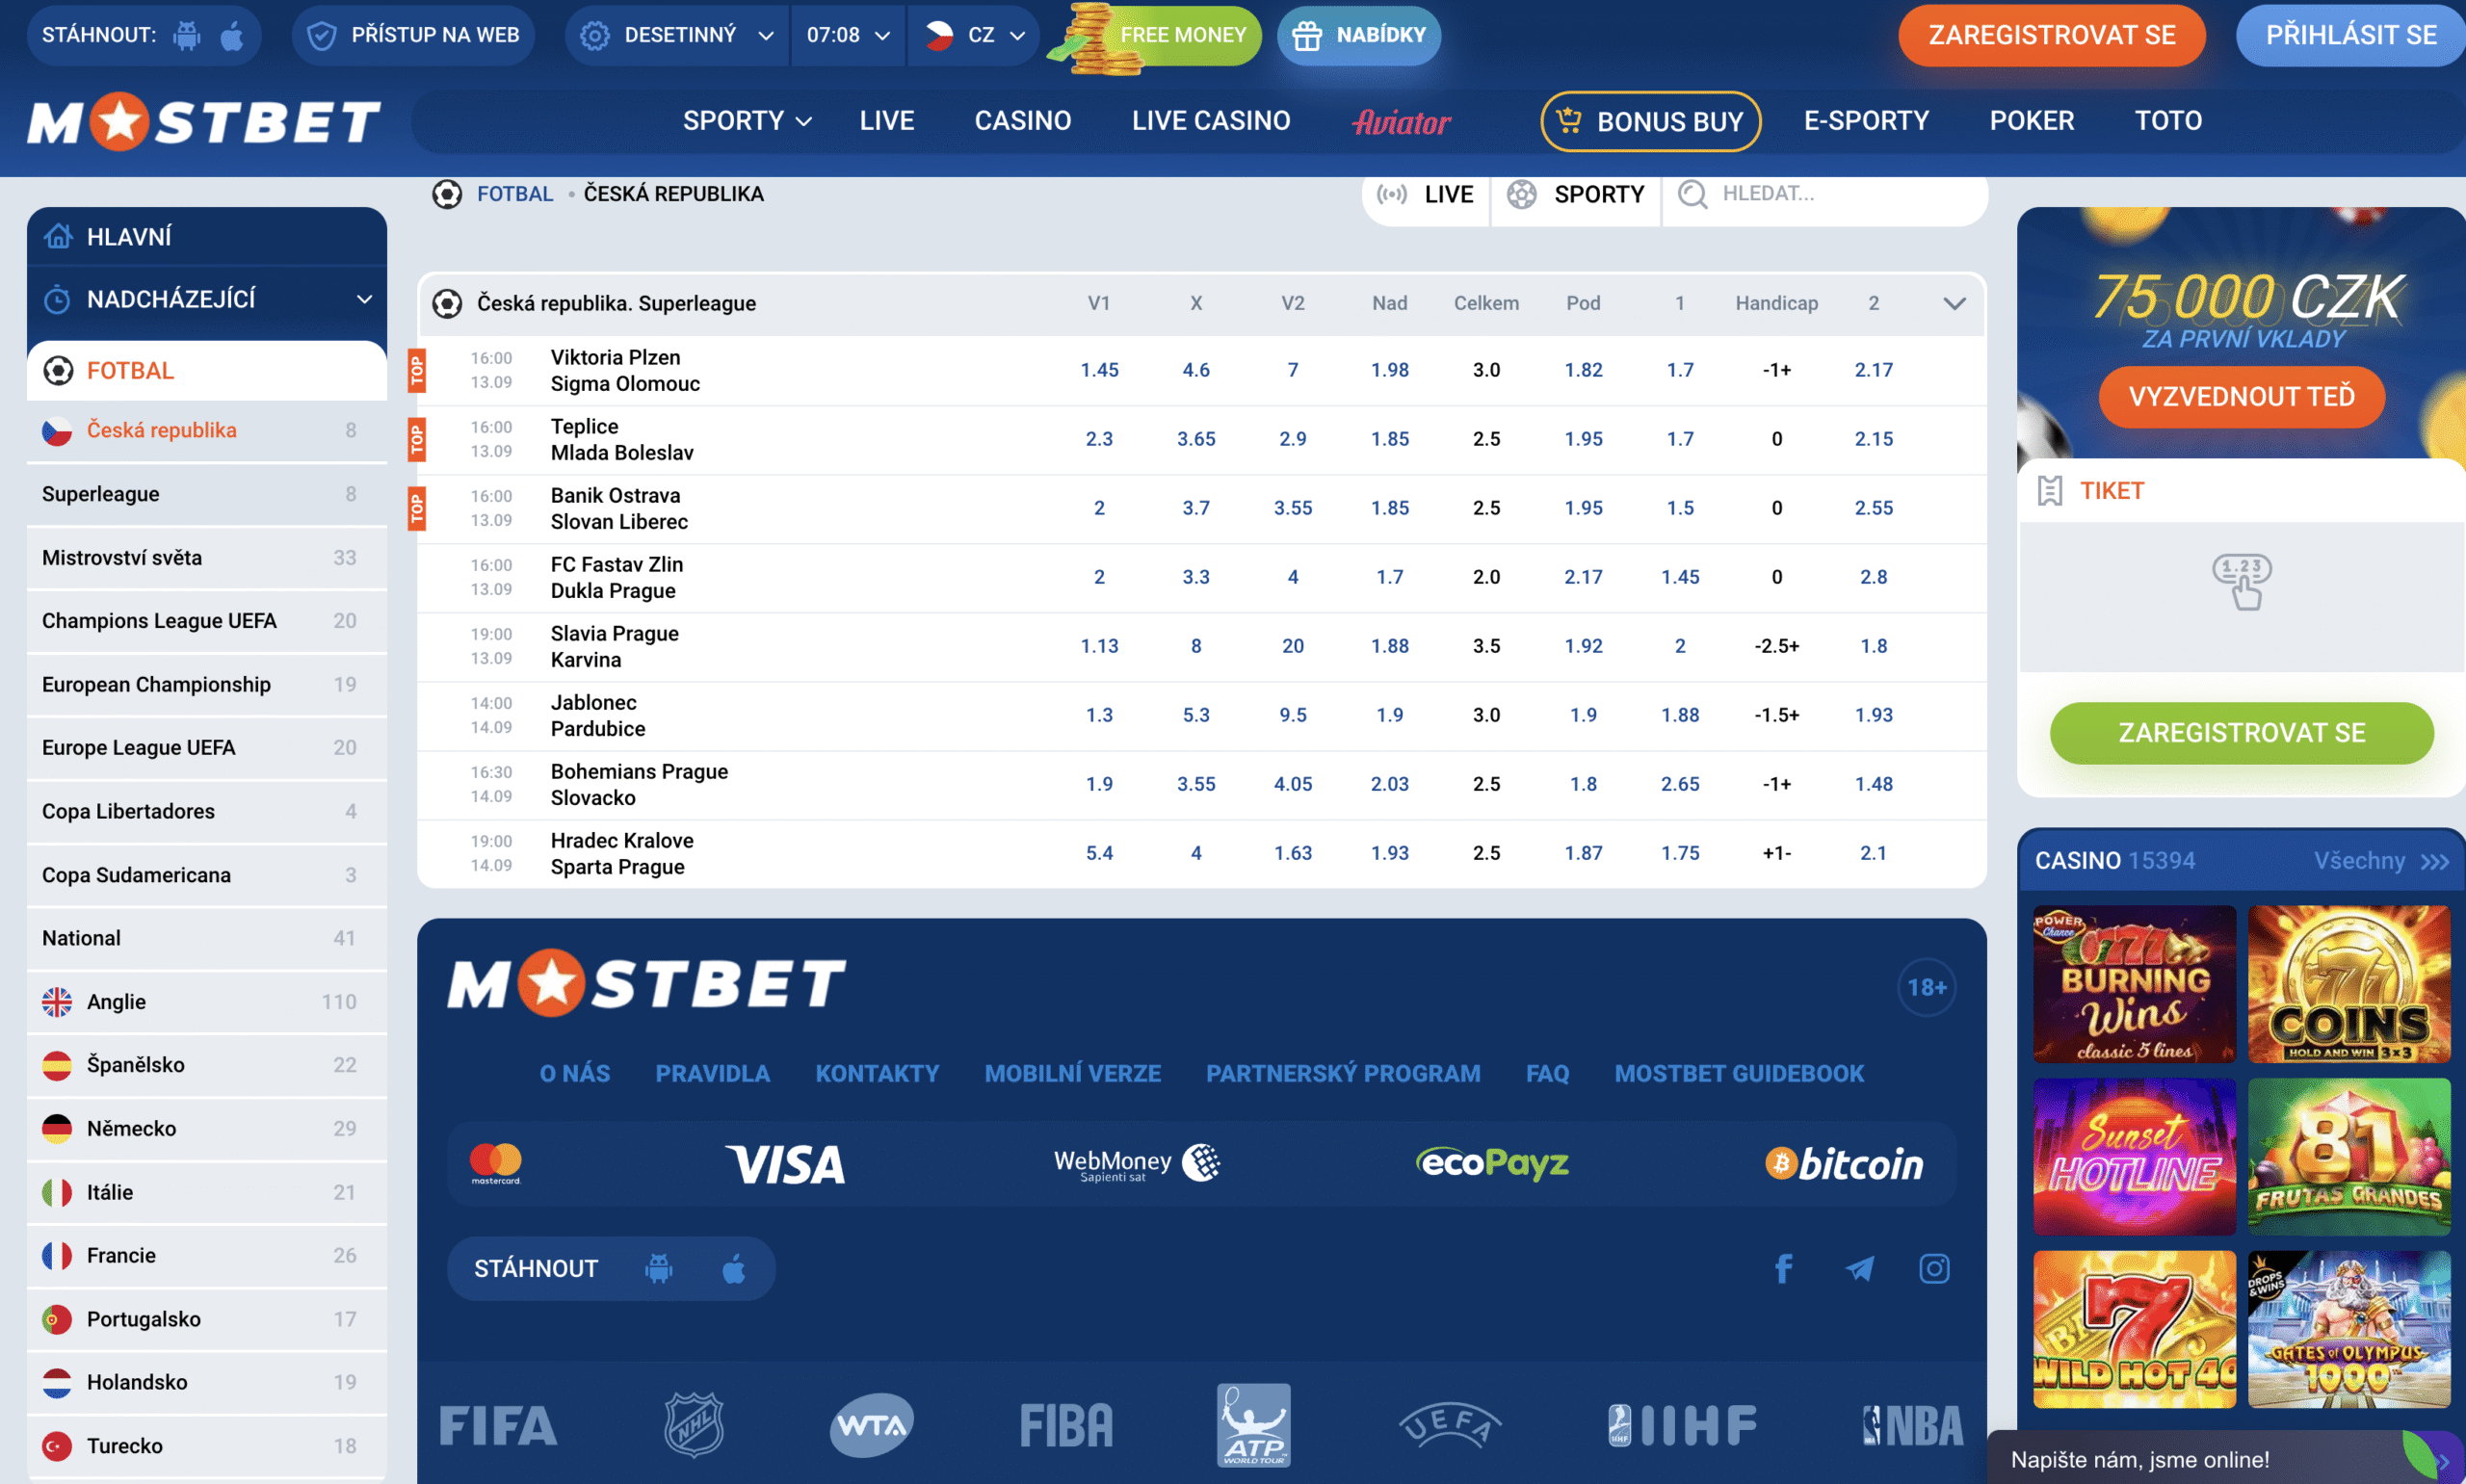Open the Pravidla footer link
2466x1484 pixels.
(x=712, y=1074)
